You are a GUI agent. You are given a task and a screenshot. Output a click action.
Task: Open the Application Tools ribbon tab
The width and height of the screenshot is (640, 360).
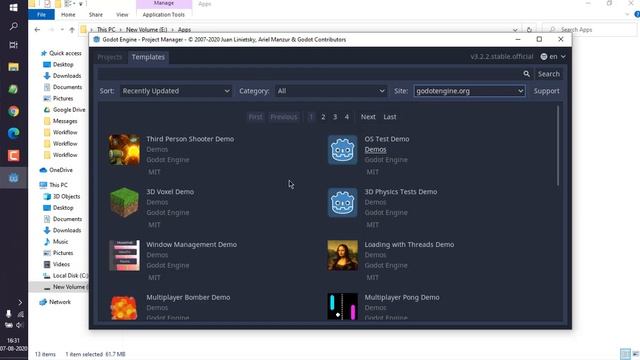click(164, 15)
